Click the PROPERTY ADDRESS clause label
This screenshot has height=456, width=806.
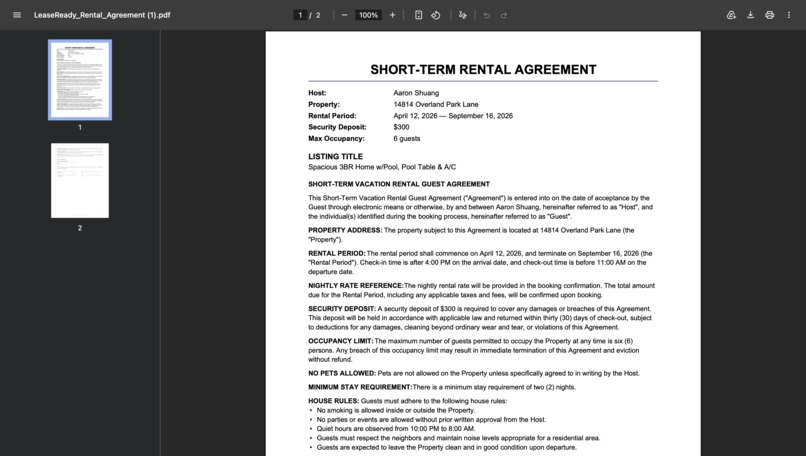345,230
